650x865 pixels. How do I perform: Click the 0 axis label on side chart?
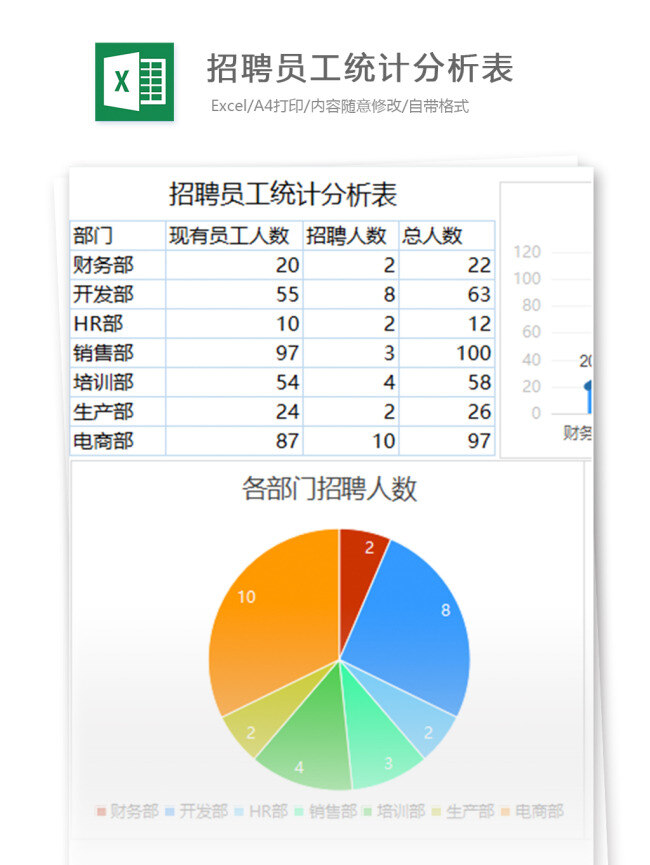click(536, 413)
